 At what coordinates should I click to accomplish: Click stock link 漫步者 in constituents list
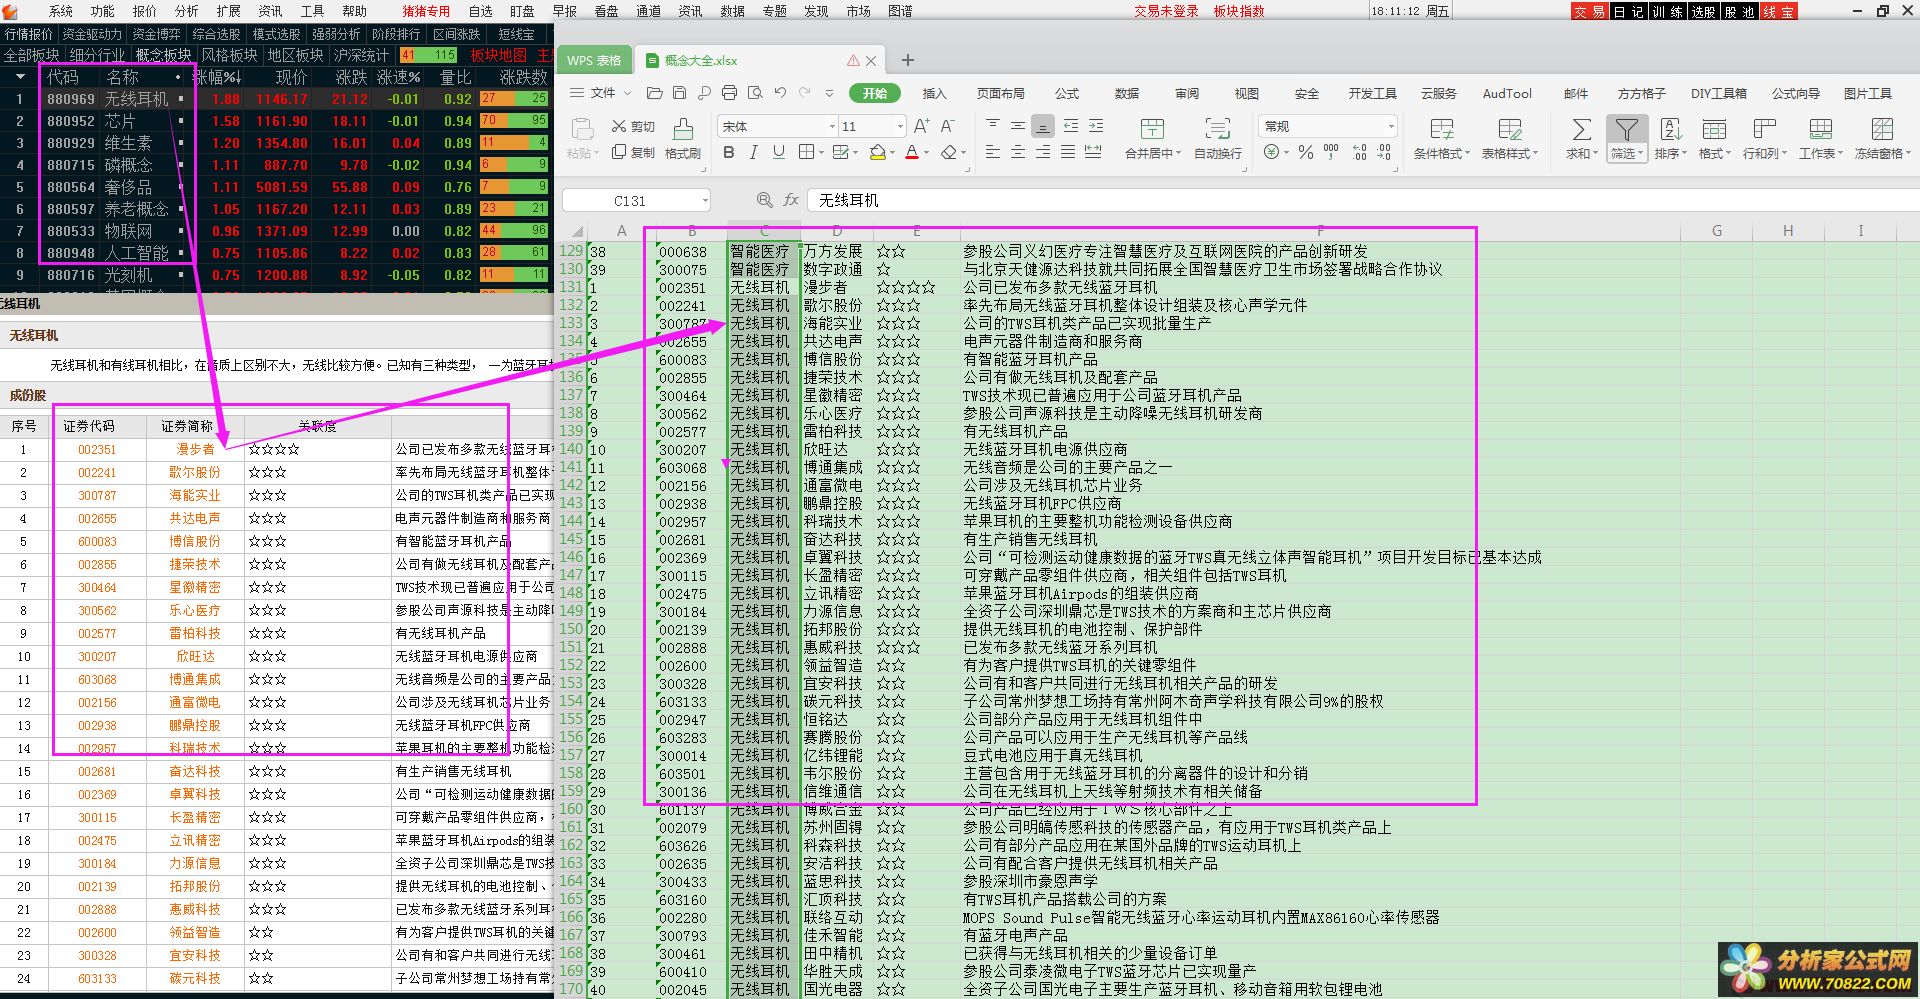[x=195, y=449]
